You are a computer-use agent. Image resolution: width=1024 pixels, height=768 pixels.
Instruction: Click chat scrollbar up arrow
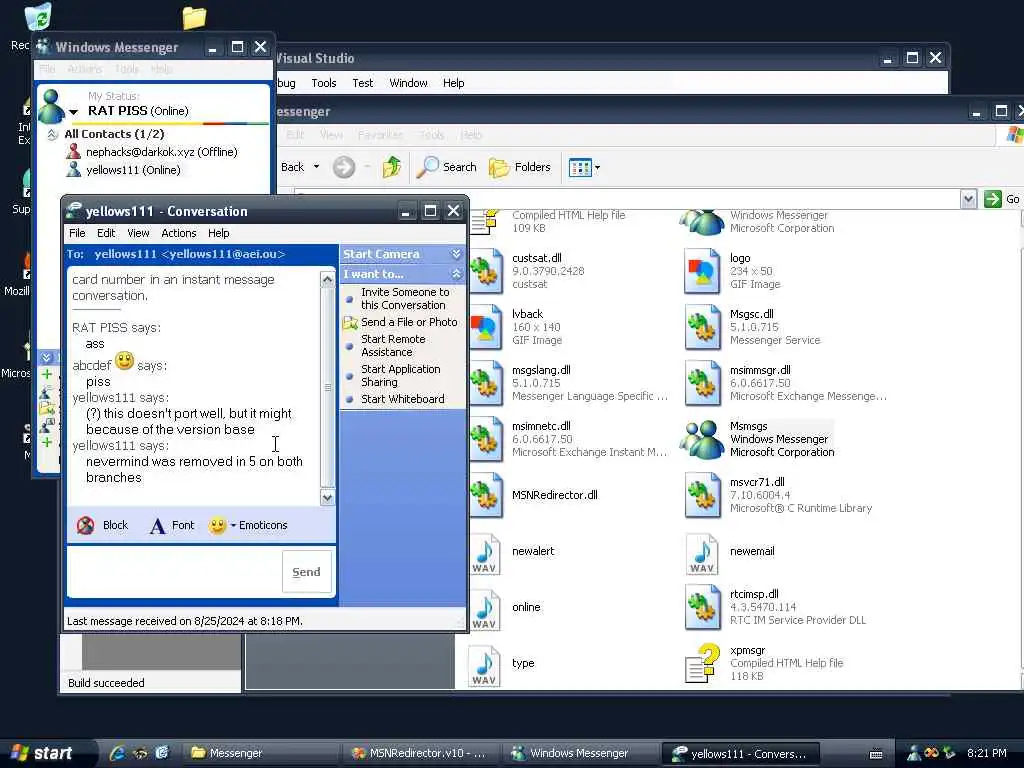point(327,280)
